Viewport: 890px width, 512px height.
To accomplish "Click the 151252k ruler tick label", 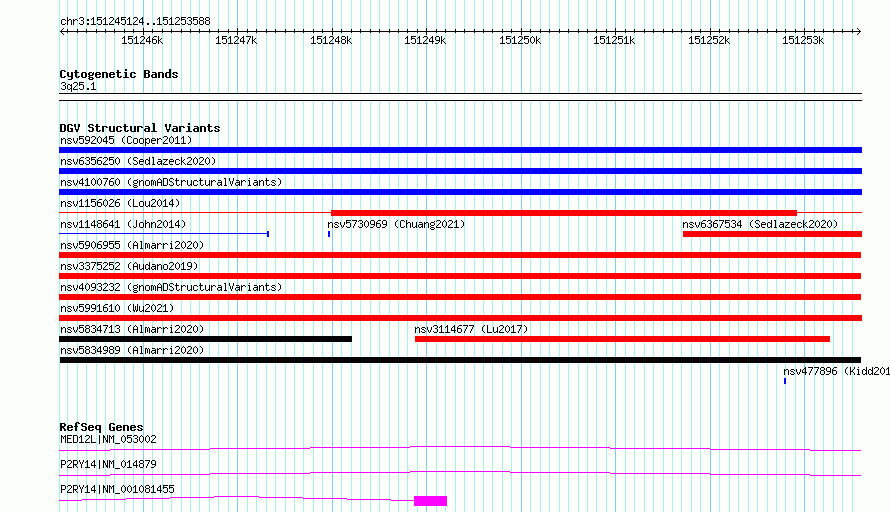I will pos(709,40).
